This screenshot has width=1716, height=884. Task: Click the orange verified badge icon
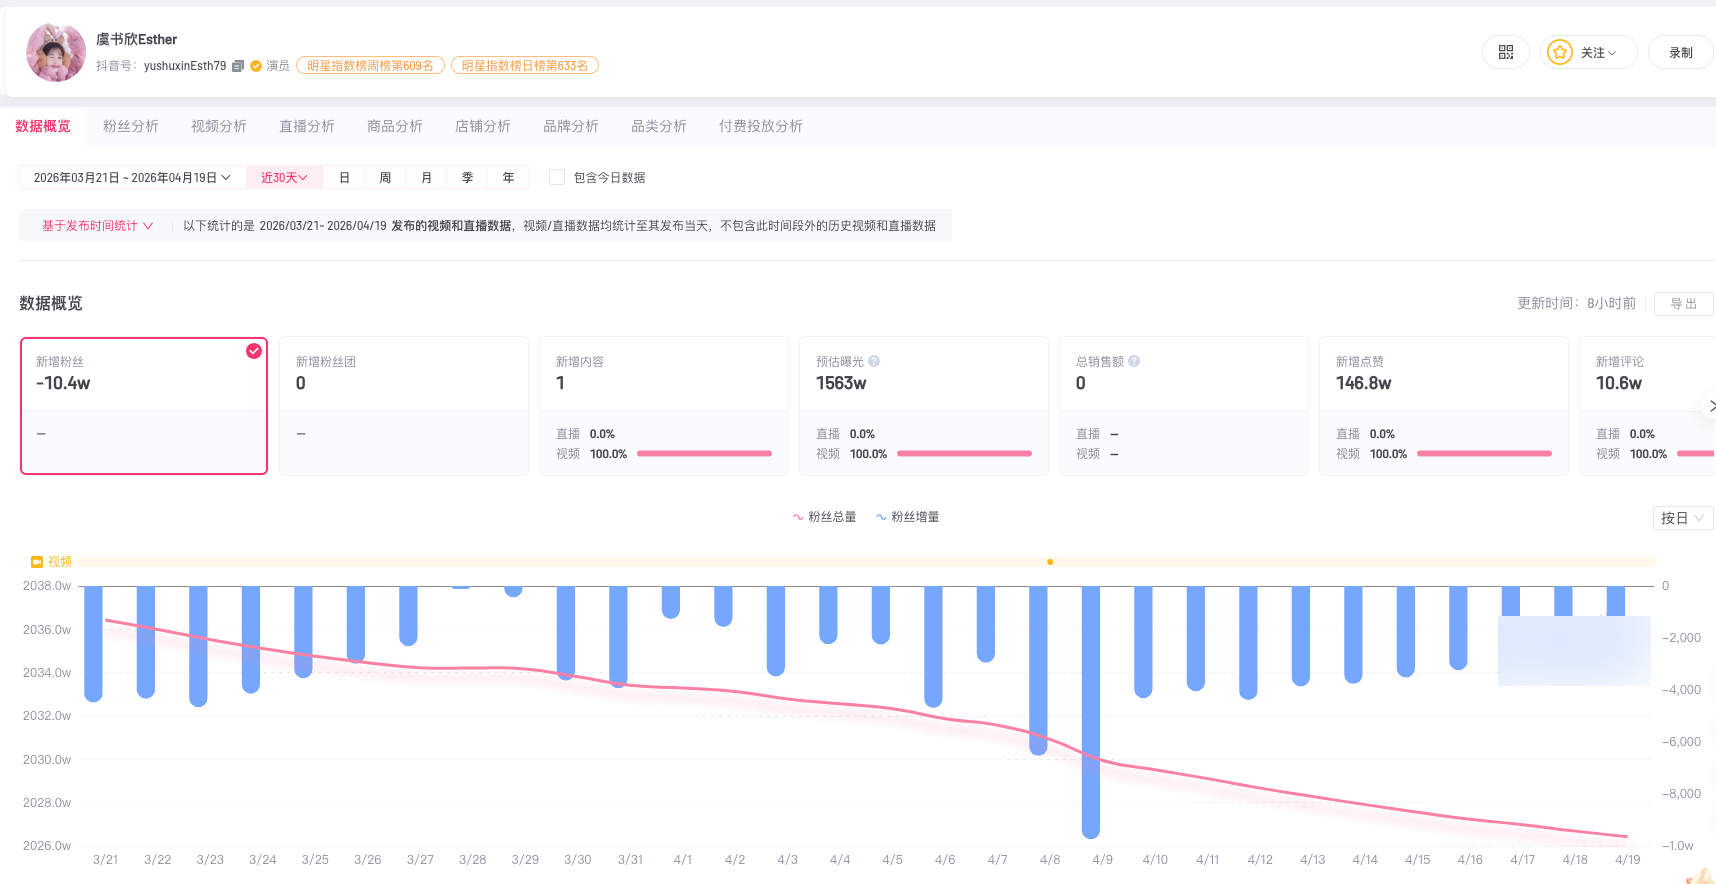point(256,66)
